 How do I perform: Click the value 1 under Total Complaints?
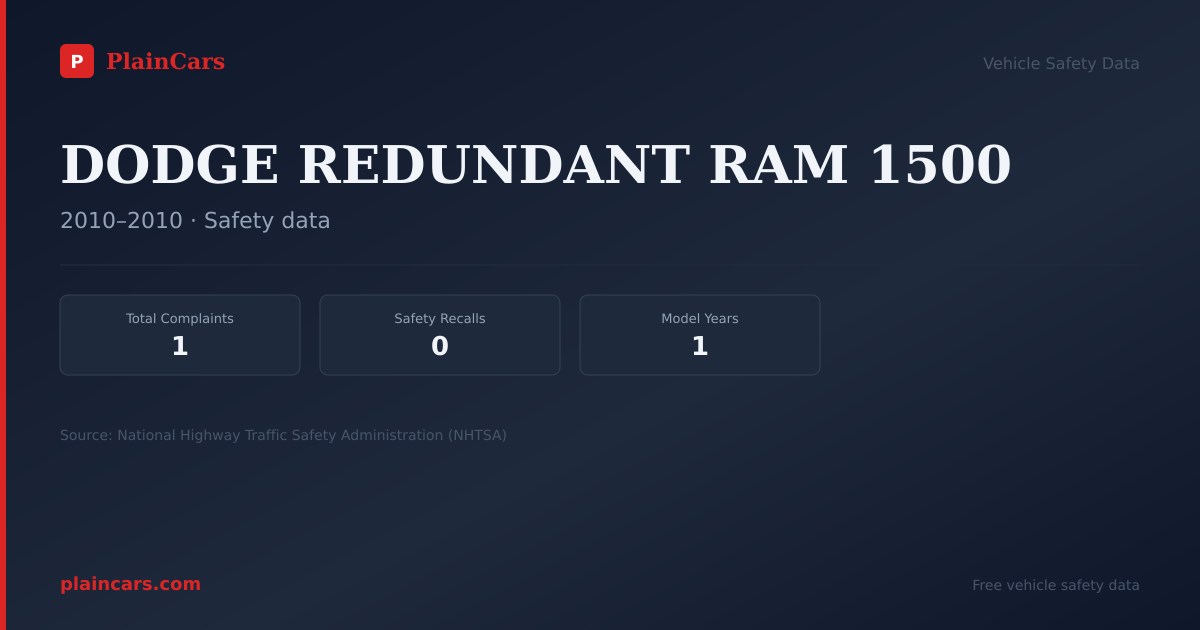[x=180, y=347]
